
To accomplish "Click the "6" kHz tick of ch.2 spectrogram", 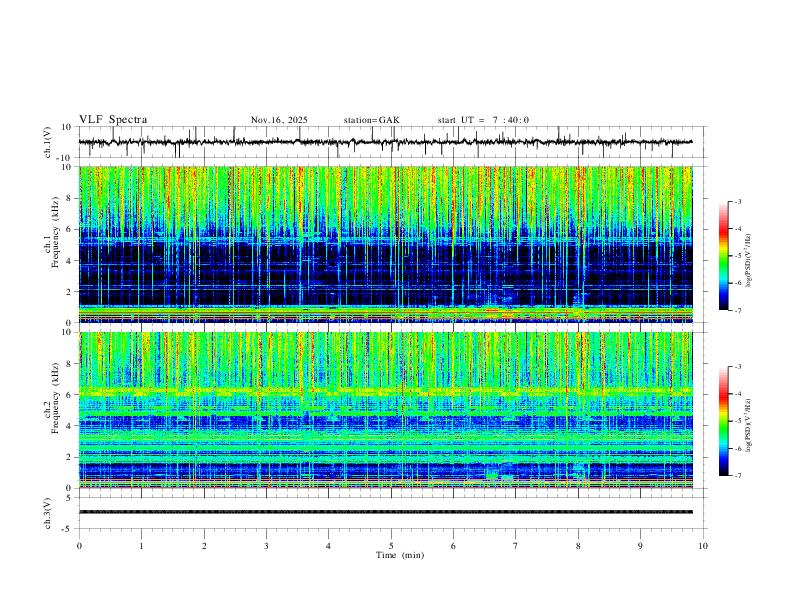I will click(70, 395).
